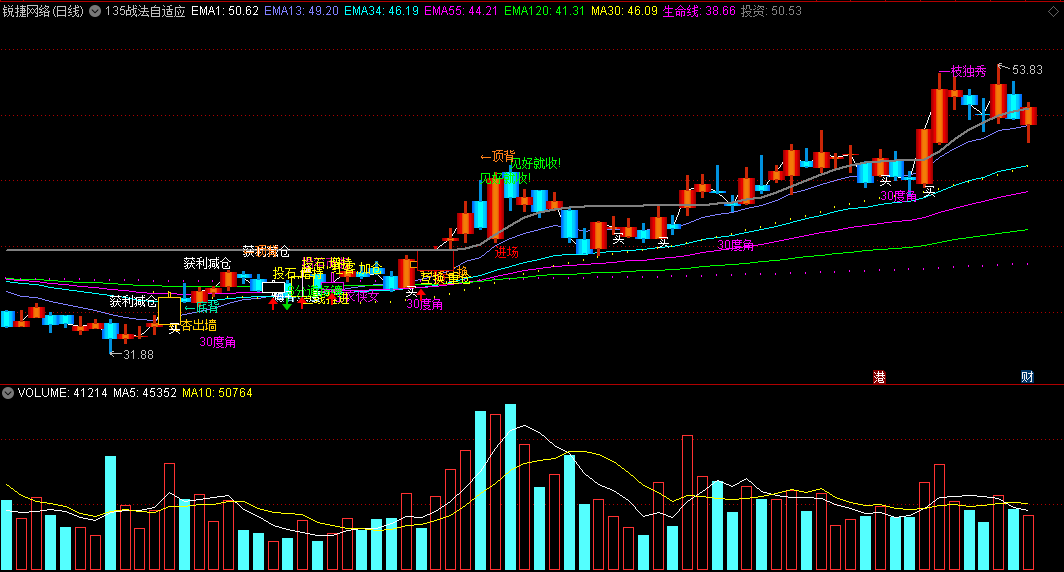Select the 生命线: 38.66 readout
The width and height of the screenshot is (1064, 572).
pos(699,11)
